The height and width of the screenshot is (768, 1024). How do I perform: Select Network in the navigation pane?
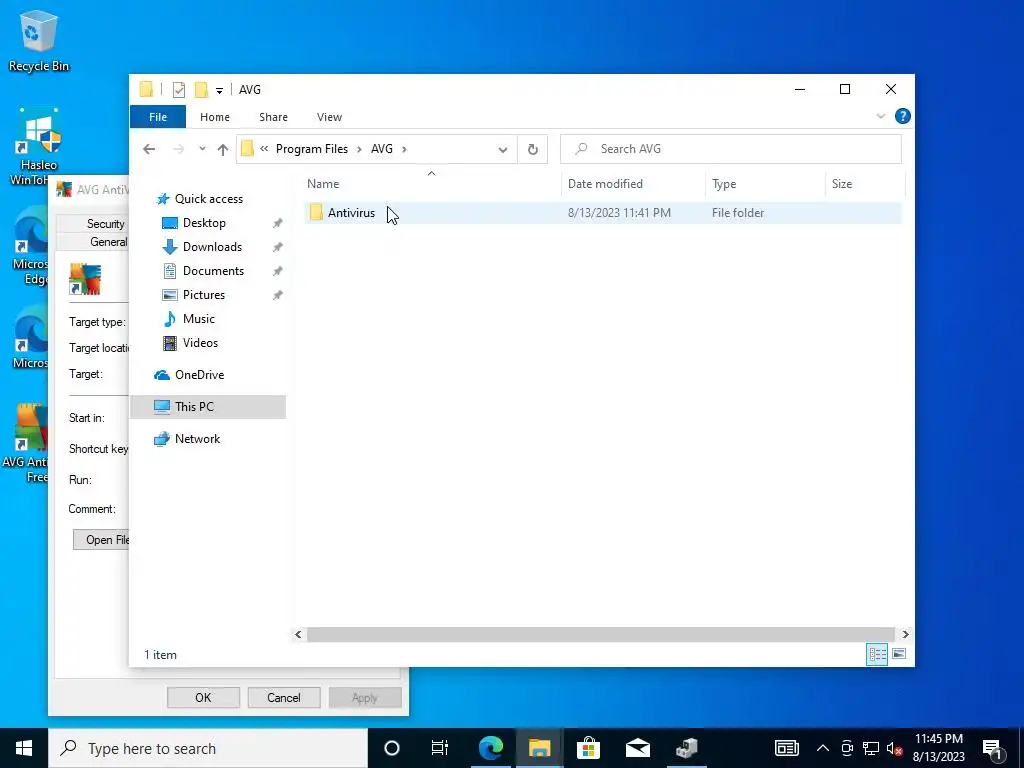pyautogui.click(x=197, y=439)
